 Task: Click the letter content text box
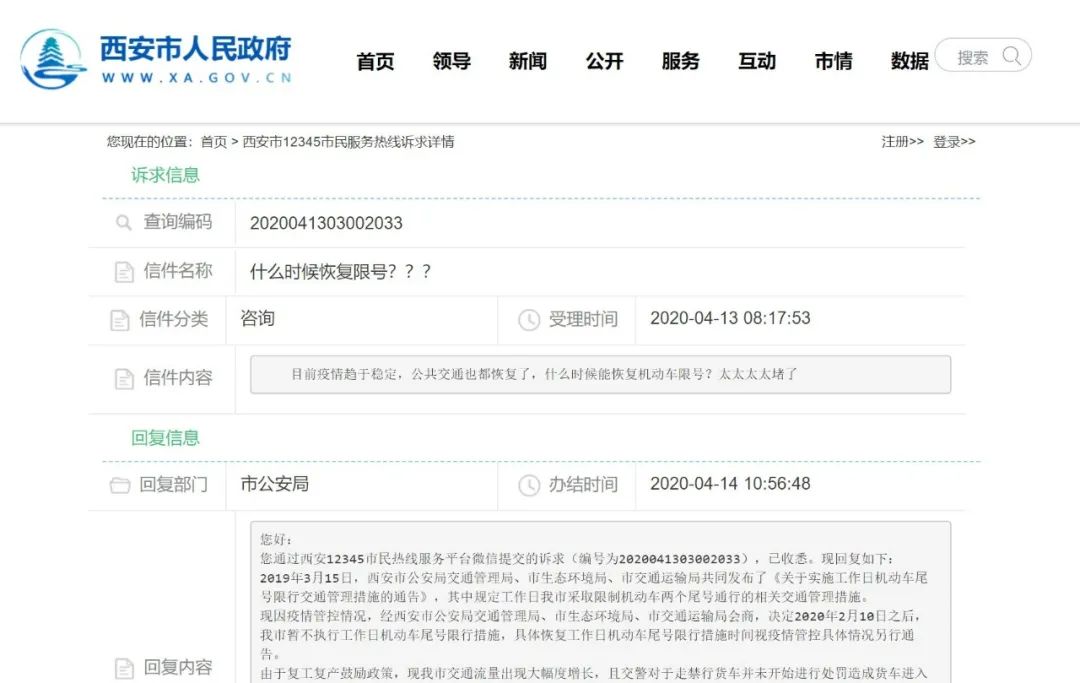click(x=601, y=375)
